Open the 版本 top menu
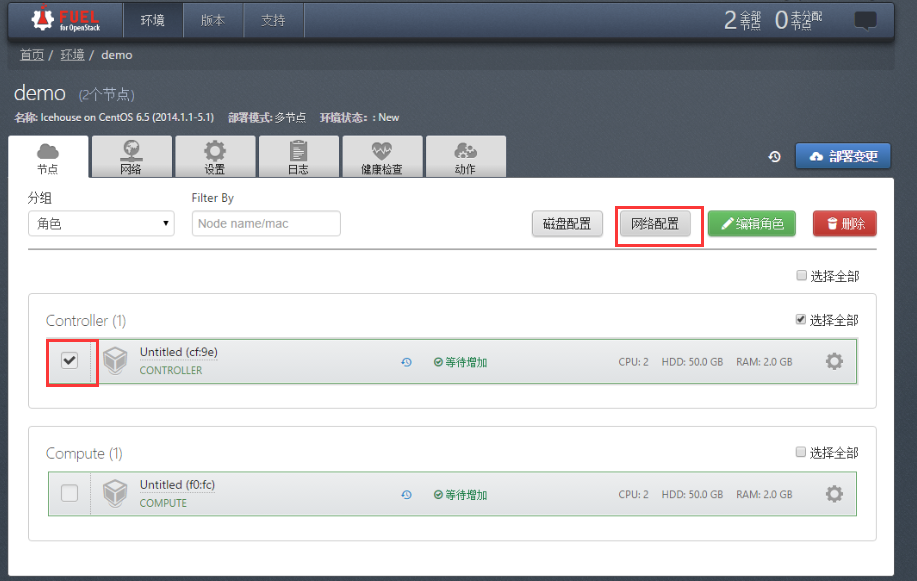The image size is (917, 581). point(213,20)
